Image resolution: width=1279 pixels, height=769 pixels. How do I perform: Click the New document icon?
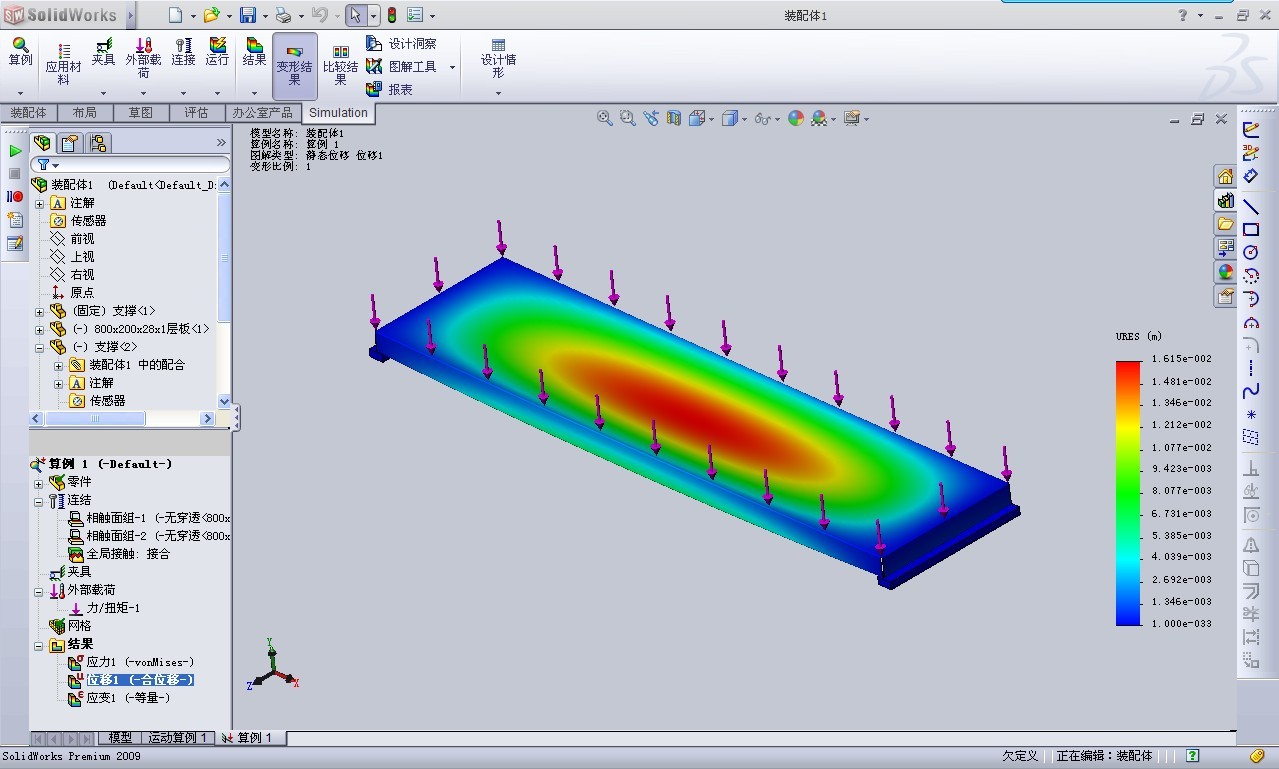[175, 15]
